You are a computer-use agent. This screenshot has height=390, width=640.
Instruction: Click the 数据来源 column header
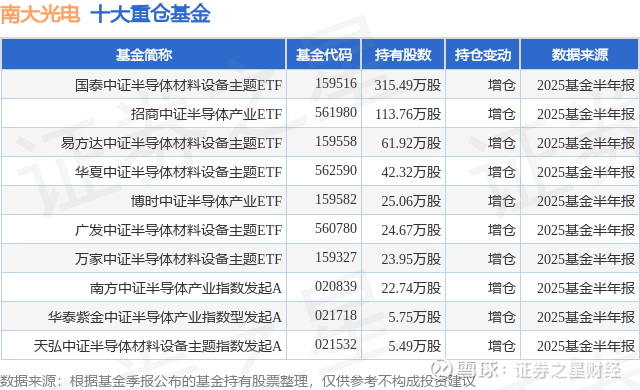(580, 55)
